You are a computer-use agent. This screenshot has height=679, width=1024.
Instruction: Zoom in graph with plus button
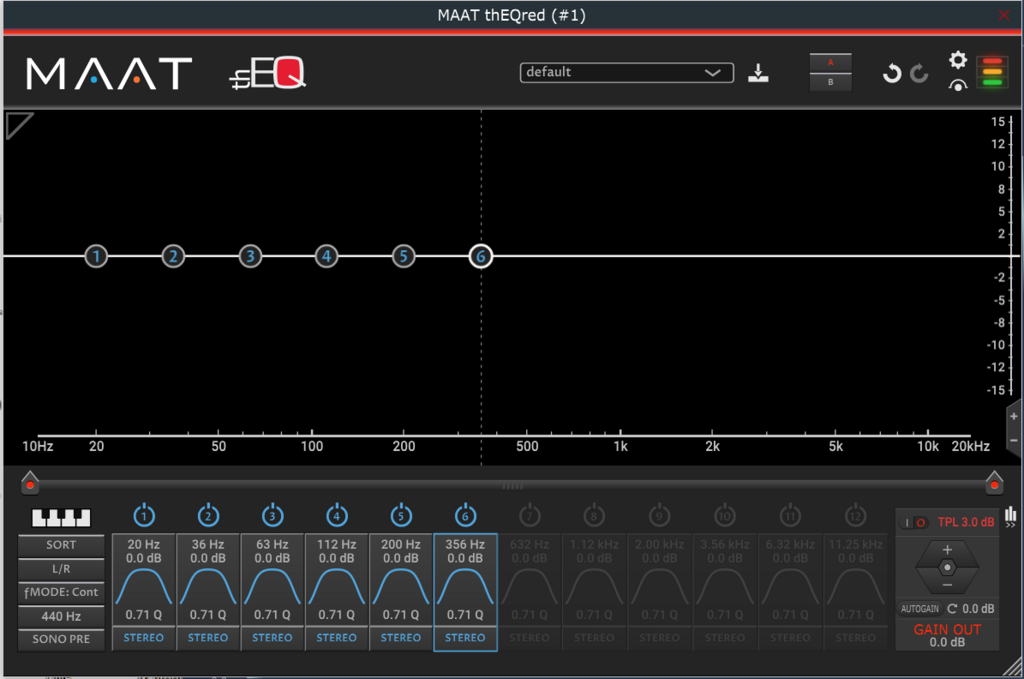tap(1014, 416)
